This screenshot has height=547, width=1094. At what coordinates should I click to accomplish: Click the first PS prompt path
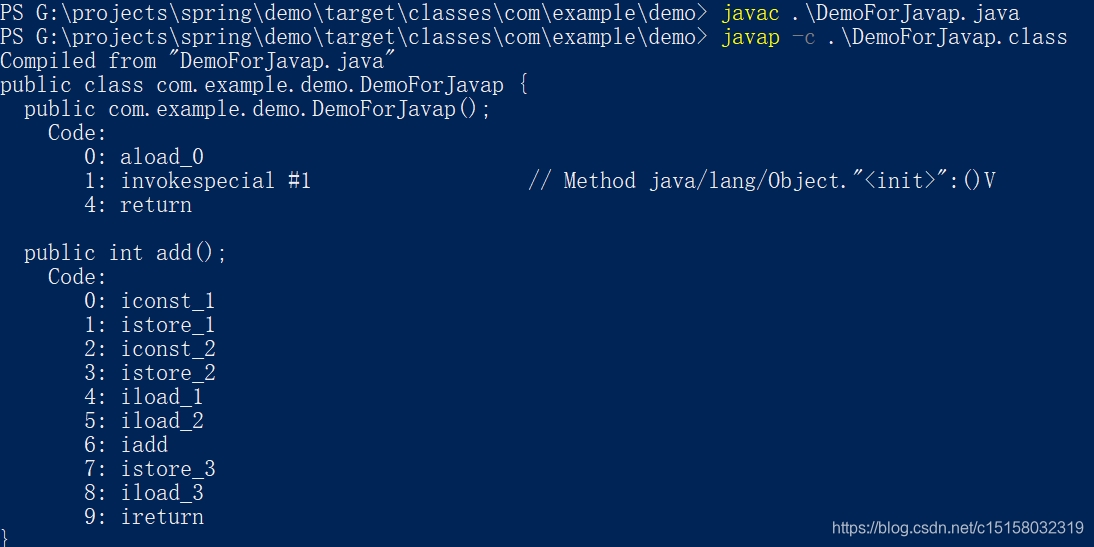[353, 13]
